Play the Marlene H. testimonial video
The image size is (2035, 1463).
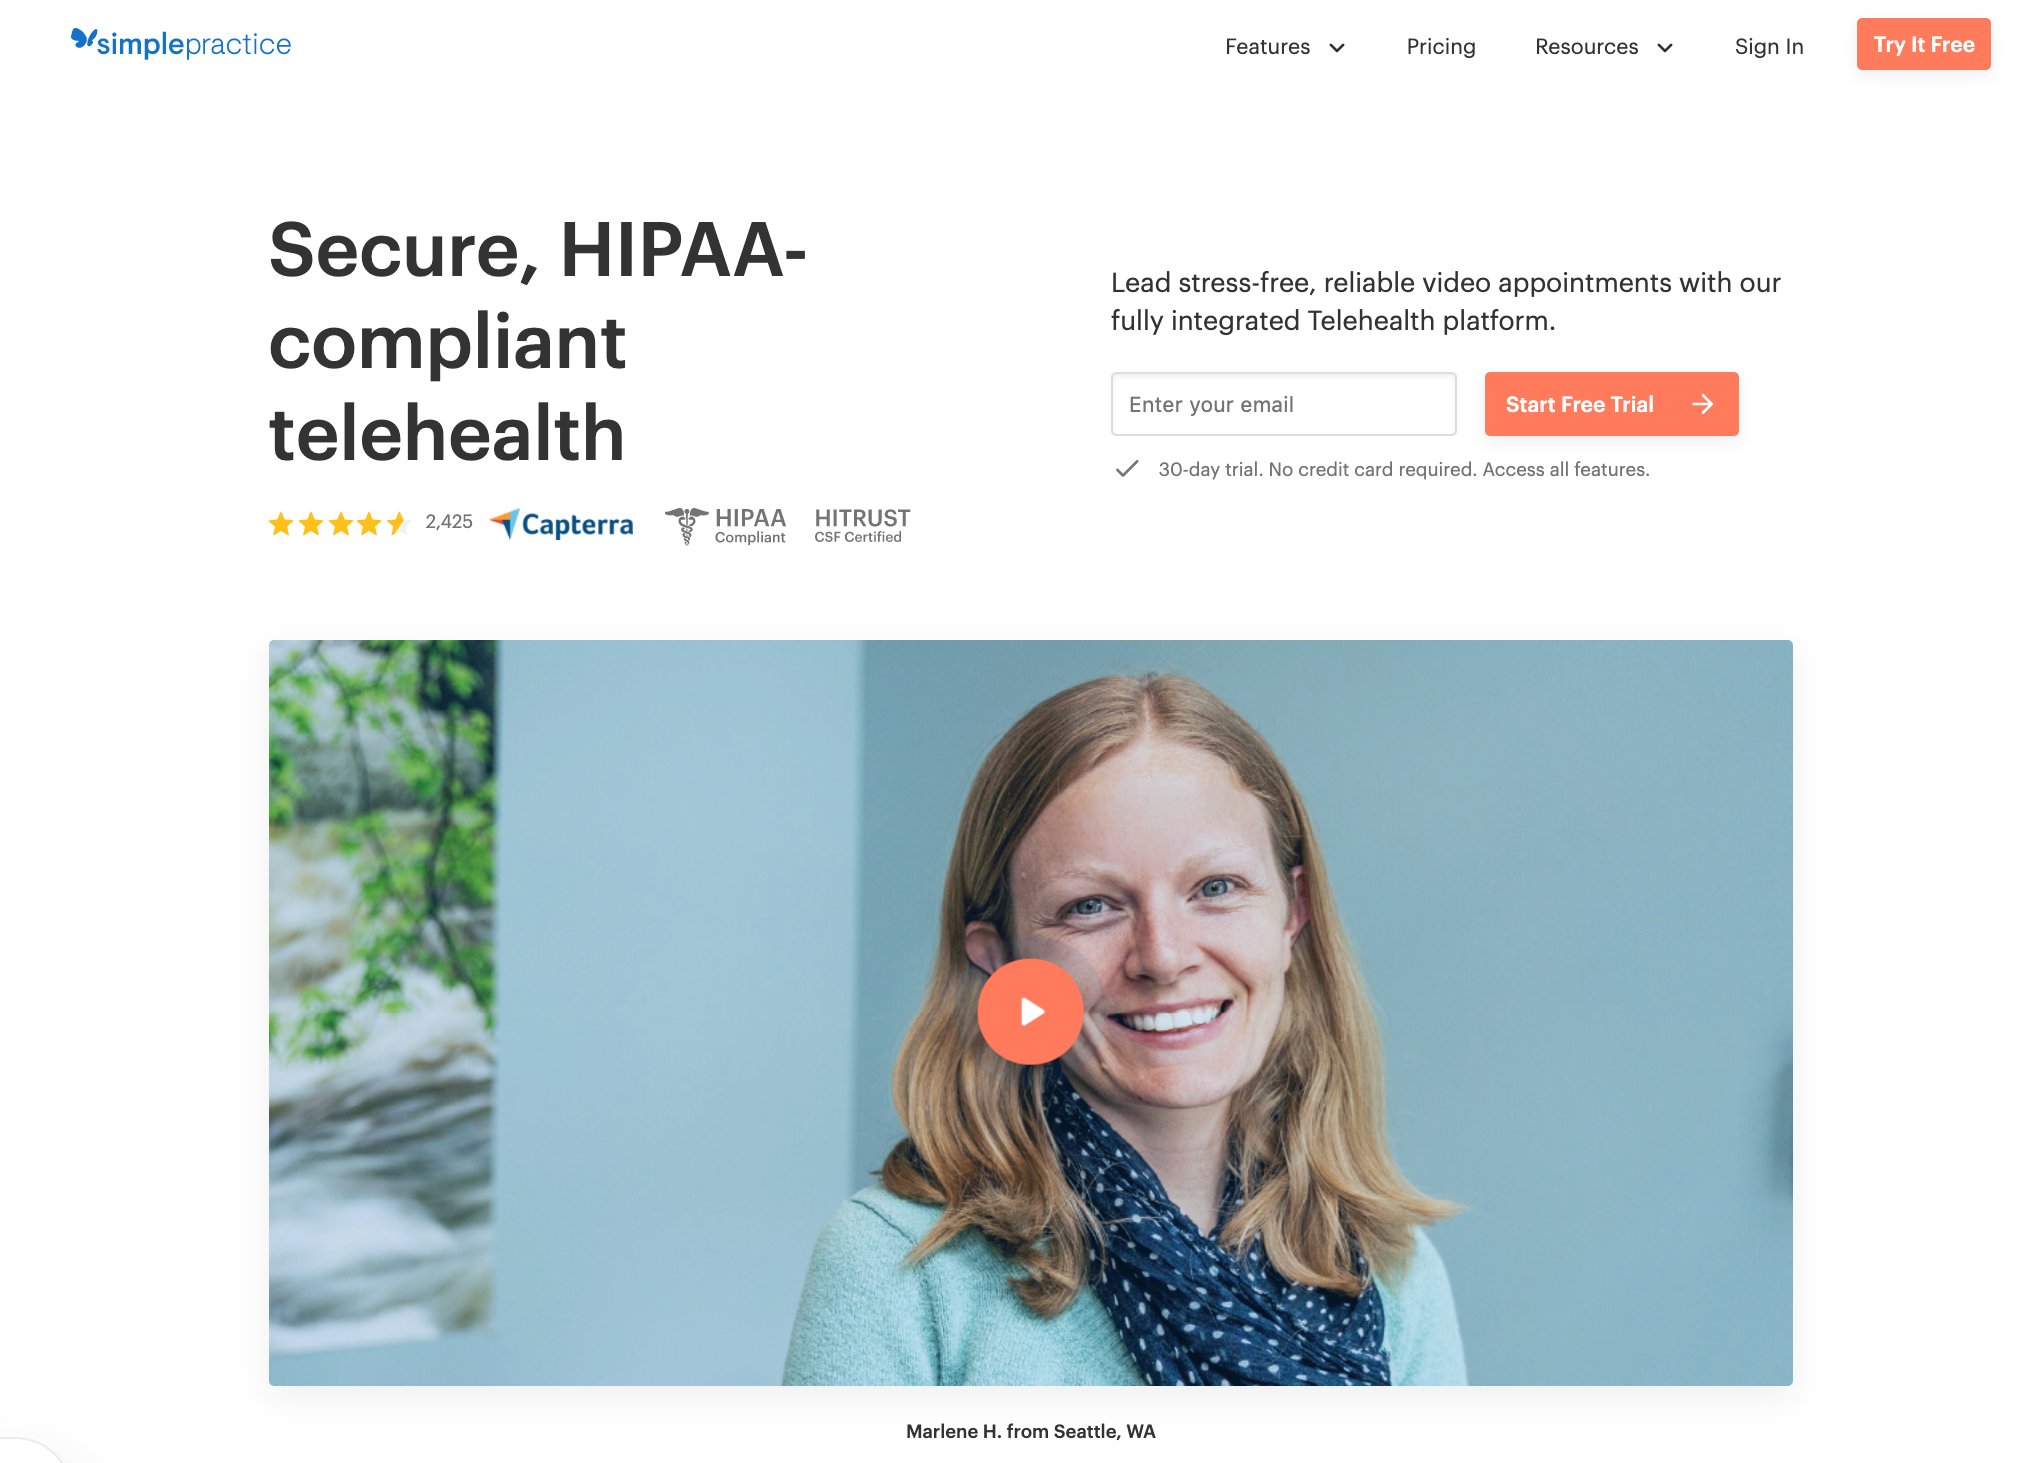coord(1030,1011)
